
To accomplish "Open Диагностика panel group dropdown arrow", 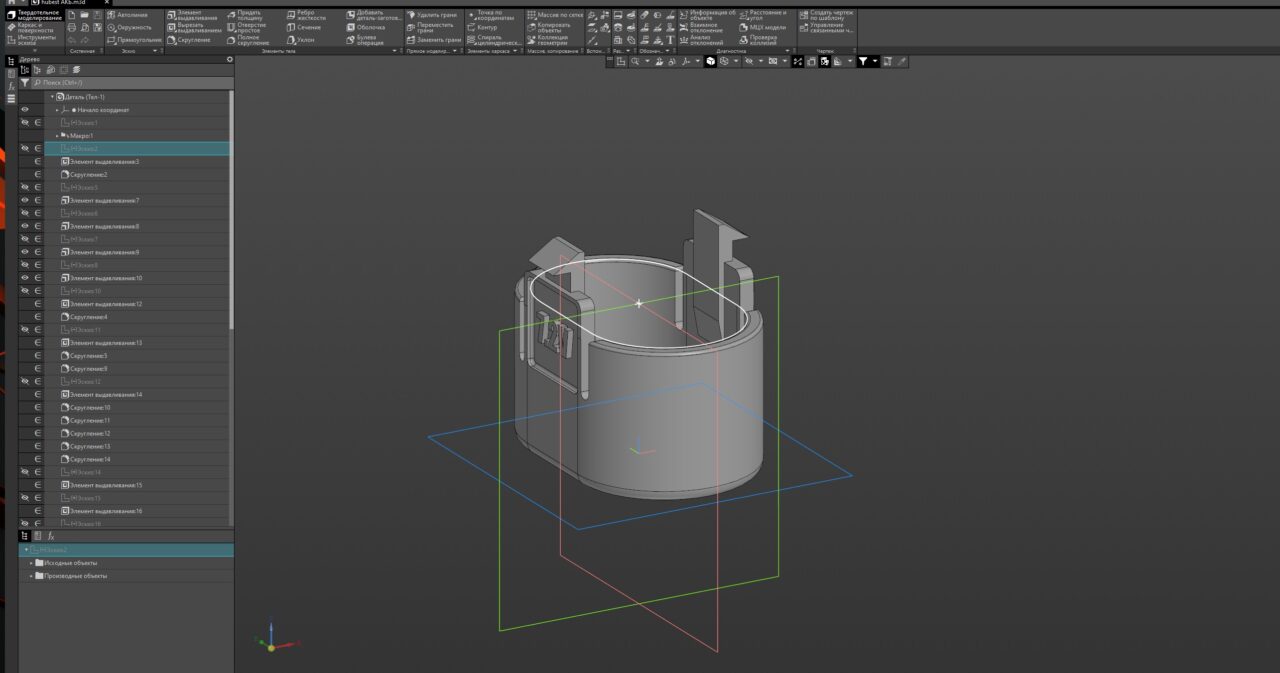I will point(787,51).
